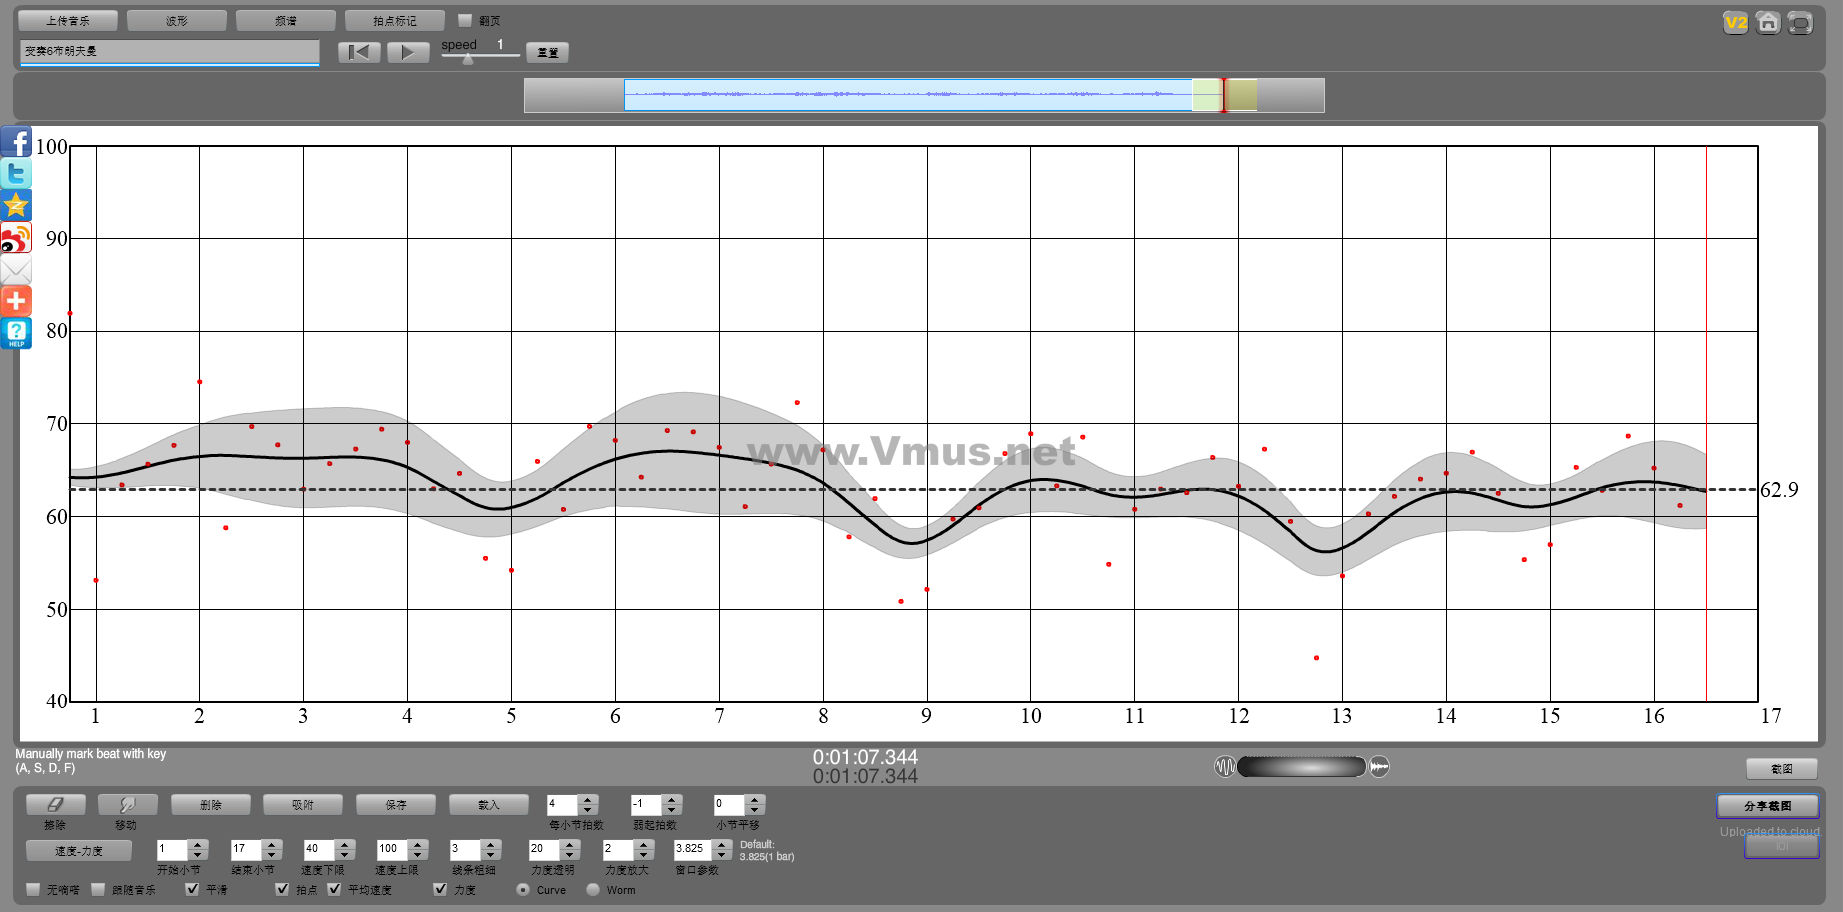Uncheck the 拍点 beat points checkbox
This screenshot has height=912, width=1843.
click(282, 889)
